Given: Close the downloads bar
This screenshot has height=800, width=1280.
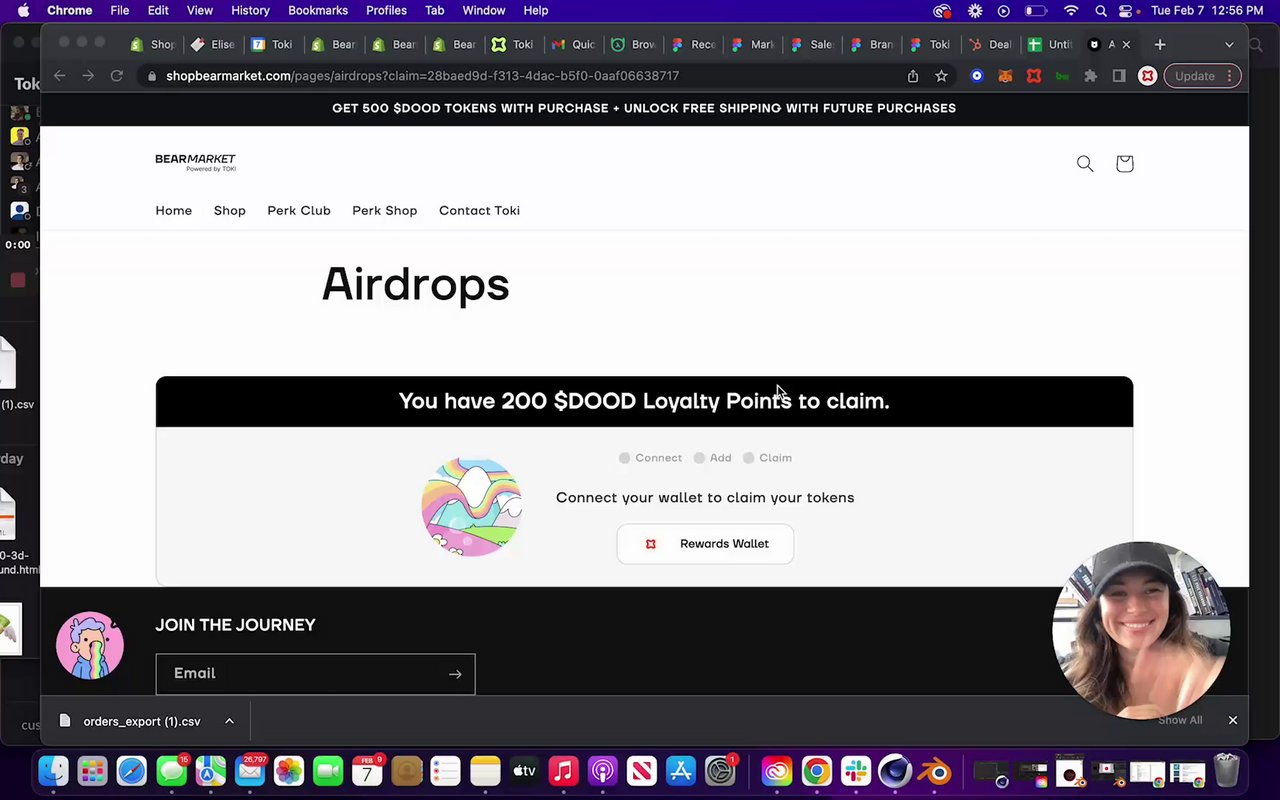Looking at the screenshot, I should pyautogui.click(x=1233, y=720).
